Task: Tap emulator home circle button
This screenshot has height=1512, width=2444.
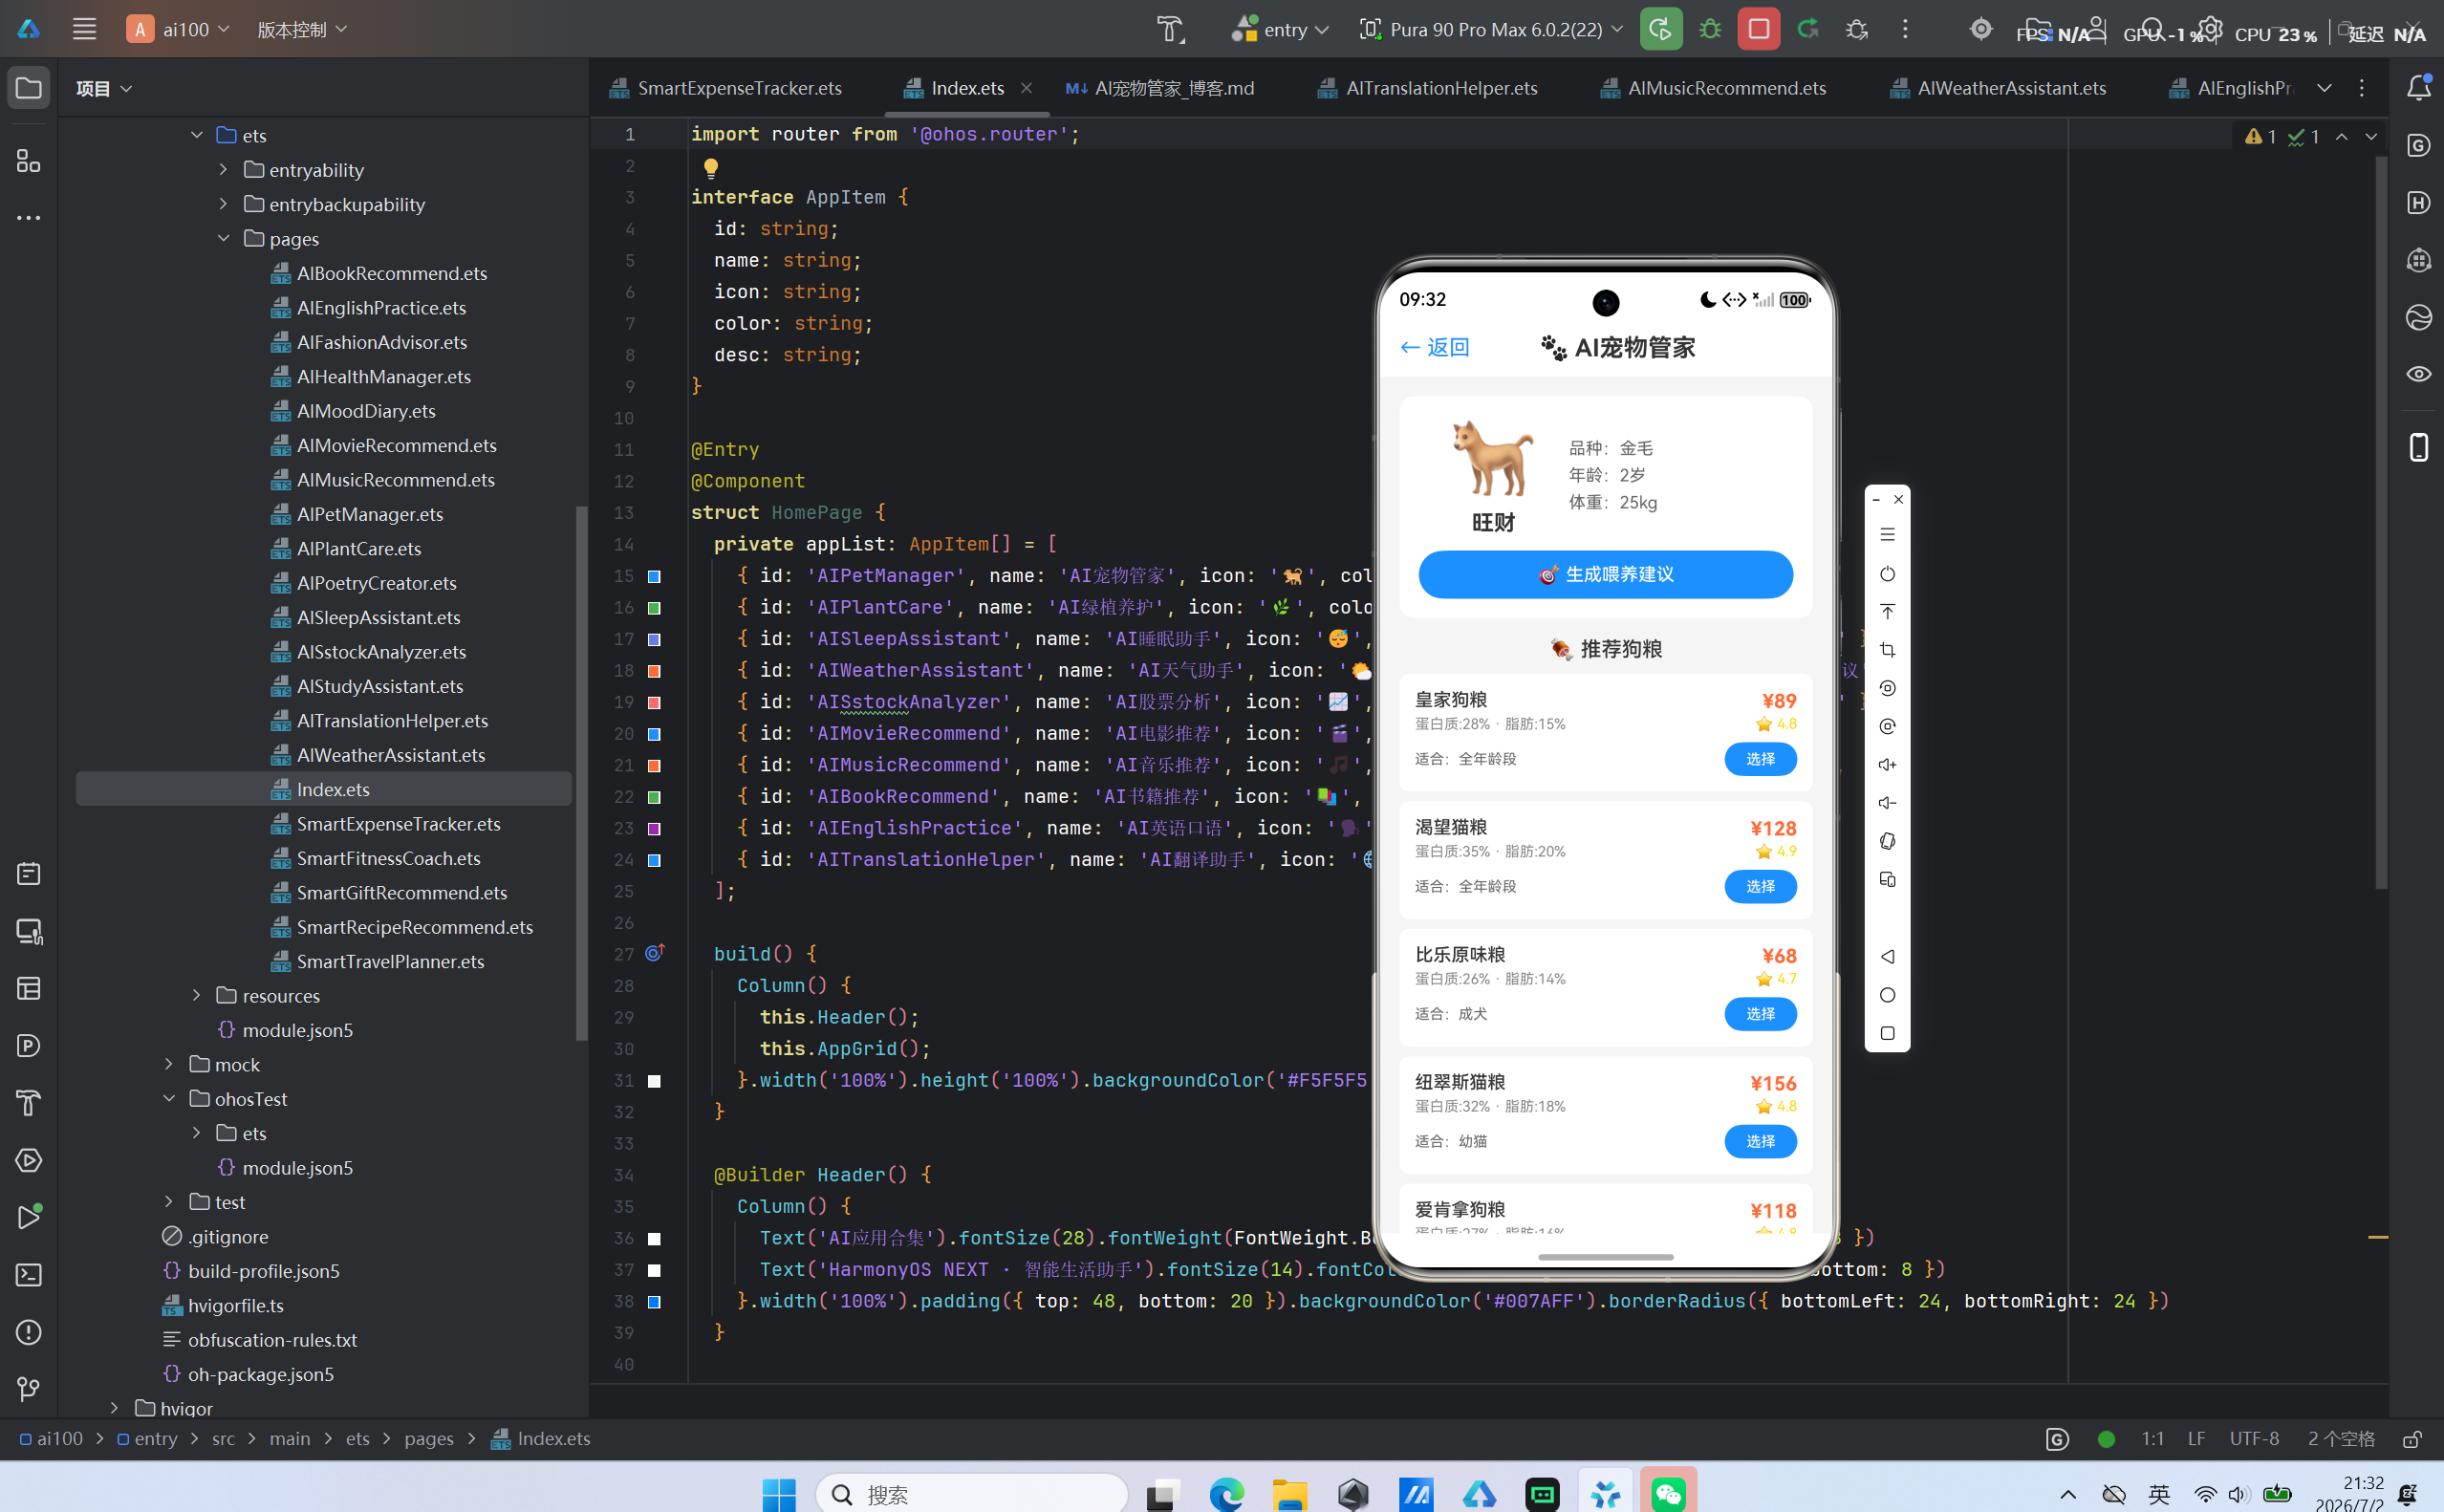Action: point(1887,995)
